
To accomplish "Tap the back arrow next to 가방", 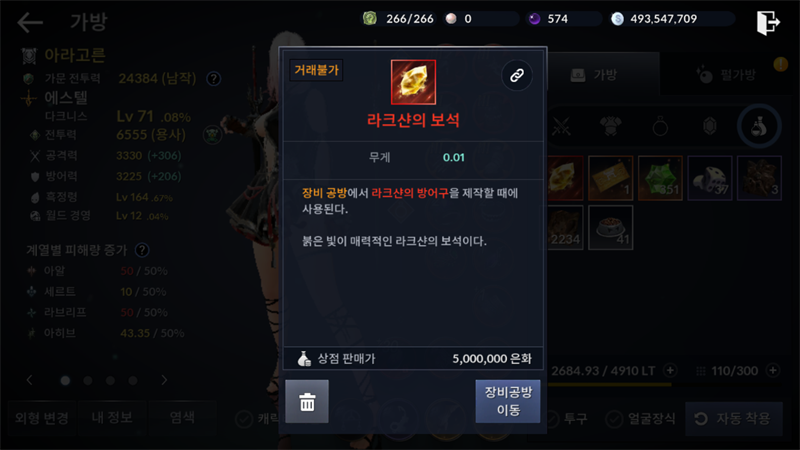I will point(30,22).
